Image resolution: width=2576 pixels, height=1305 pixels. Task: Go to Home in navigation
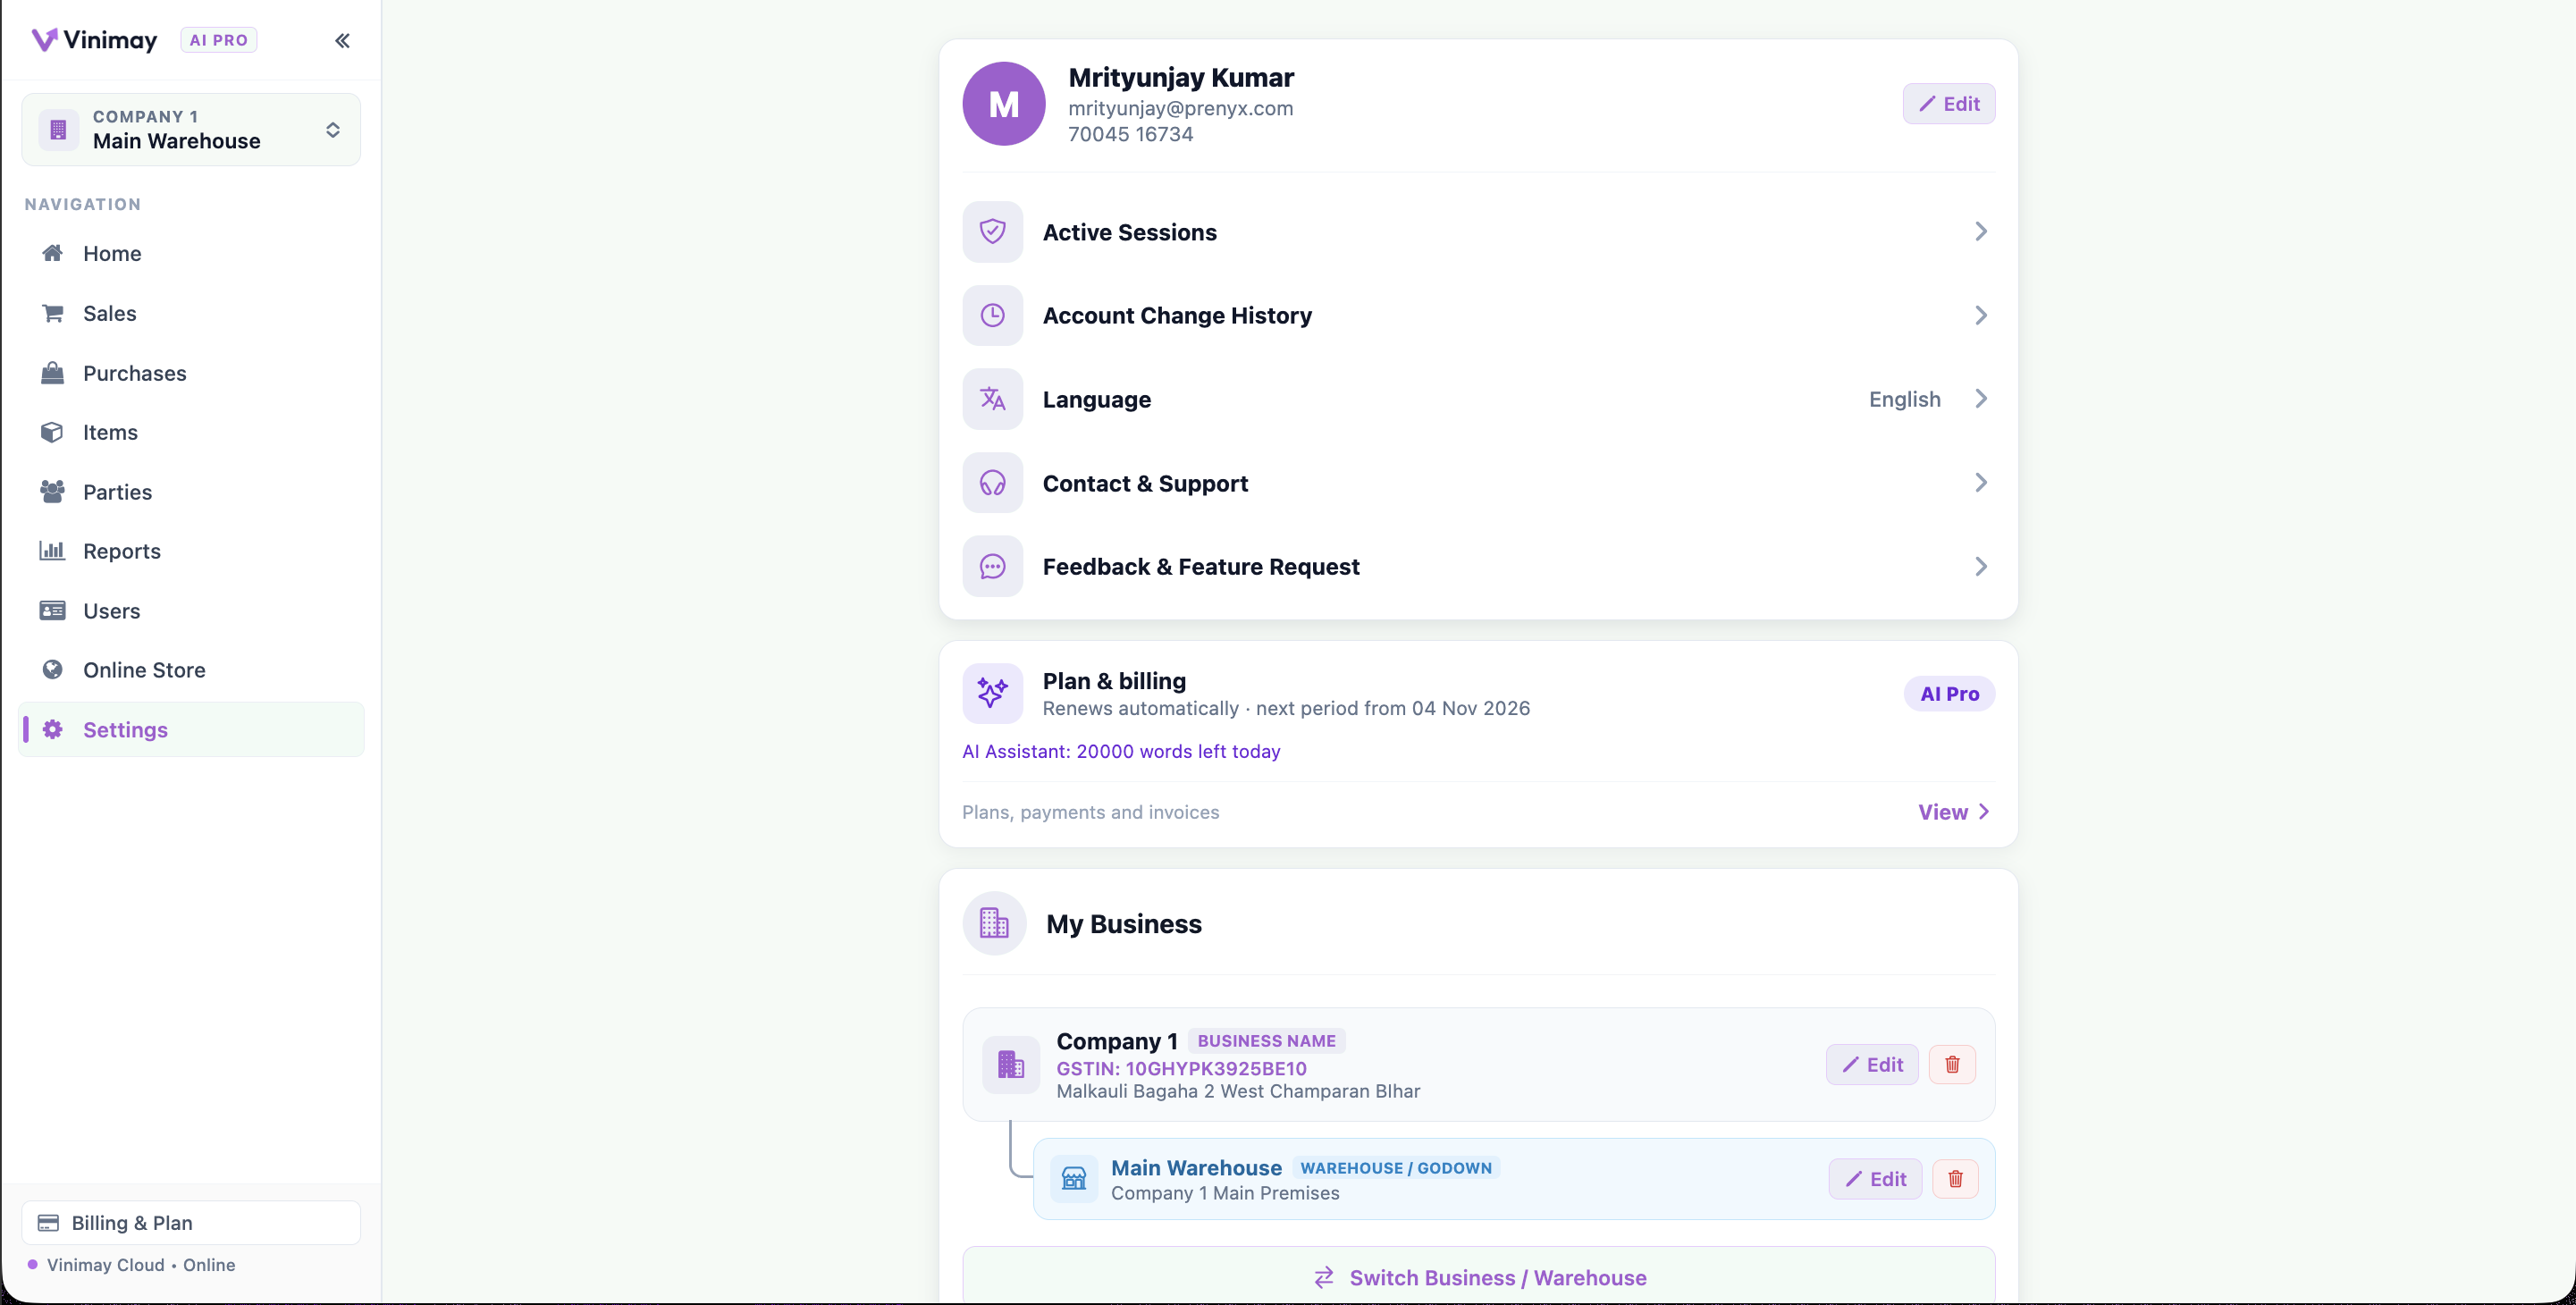pos(191,254)
